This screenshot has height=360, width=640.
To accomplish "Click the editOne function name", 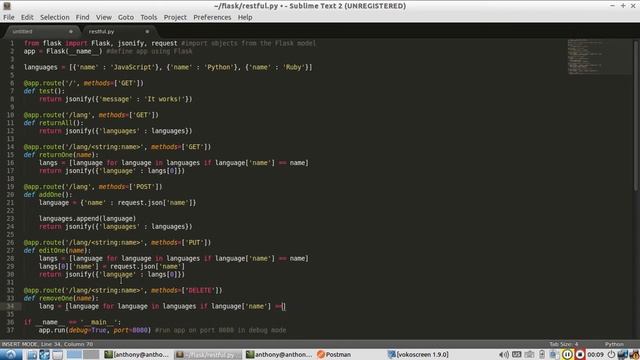I will 52,251.
